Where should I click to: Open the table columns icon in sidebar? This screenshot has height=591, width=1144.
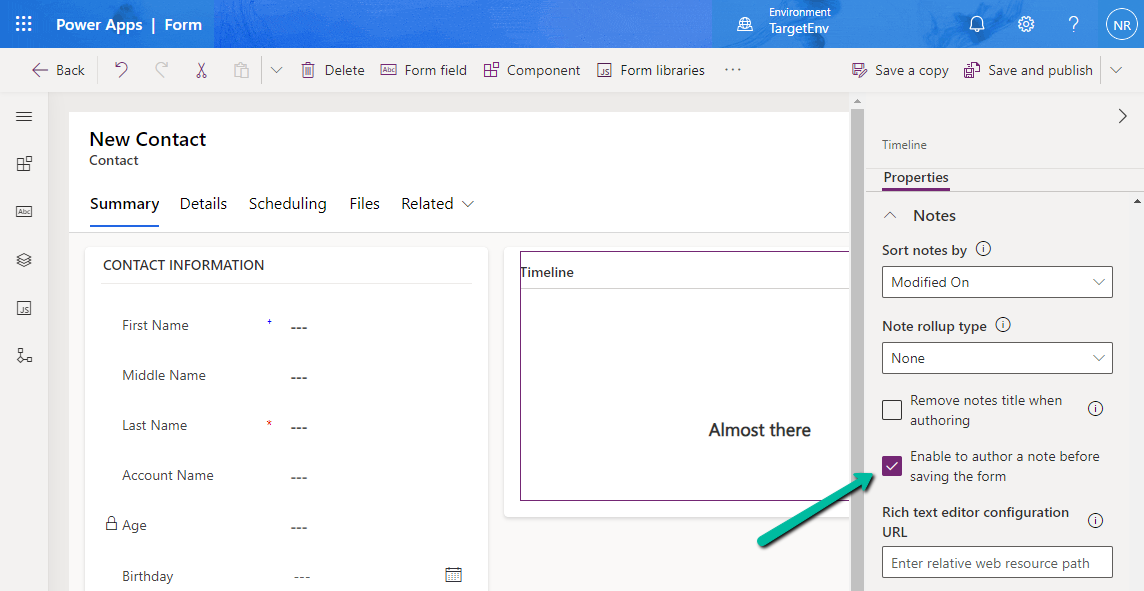point(25,212)
